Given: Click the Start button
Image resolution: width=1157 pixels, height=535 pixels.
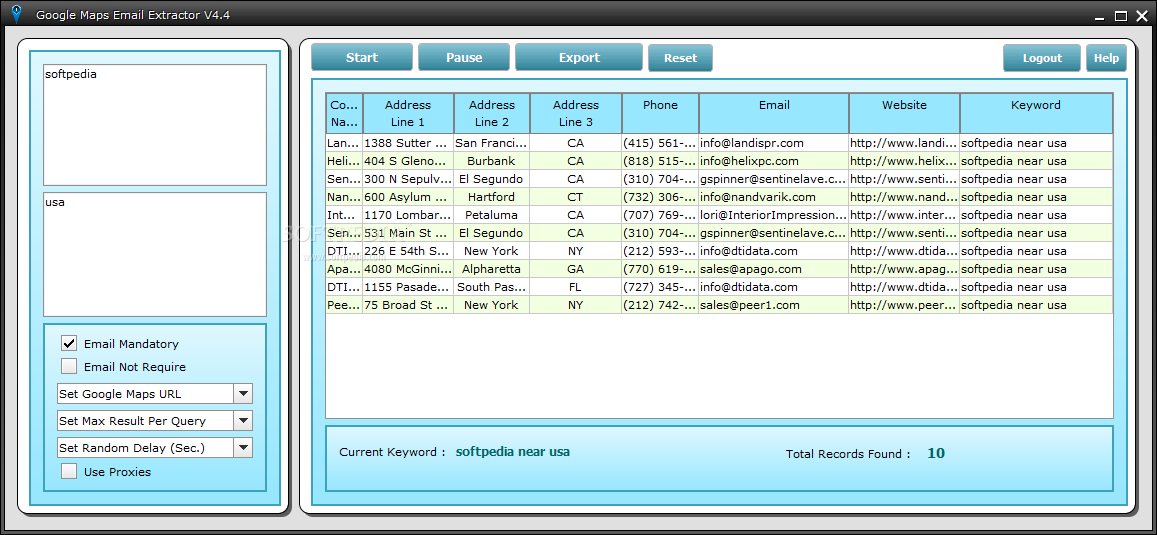Looking at the screenshot, I should point(362,58).
